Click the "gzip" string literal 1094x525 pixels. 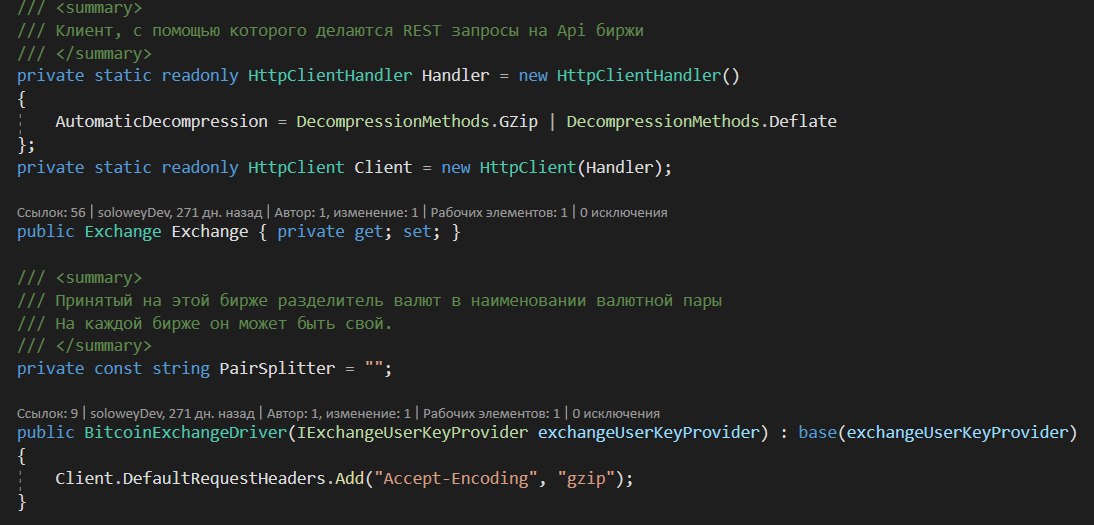(585, 479)
